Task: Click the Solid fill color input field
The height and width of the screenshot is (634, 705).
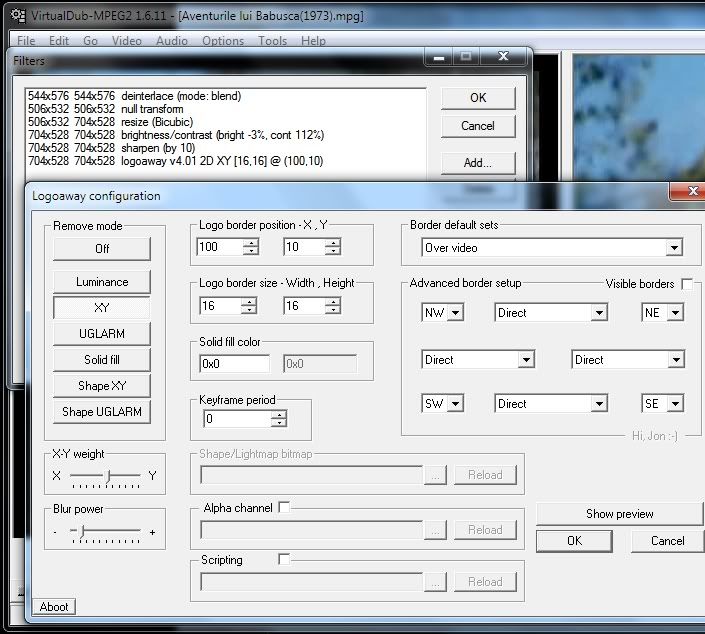Action: 234,365
